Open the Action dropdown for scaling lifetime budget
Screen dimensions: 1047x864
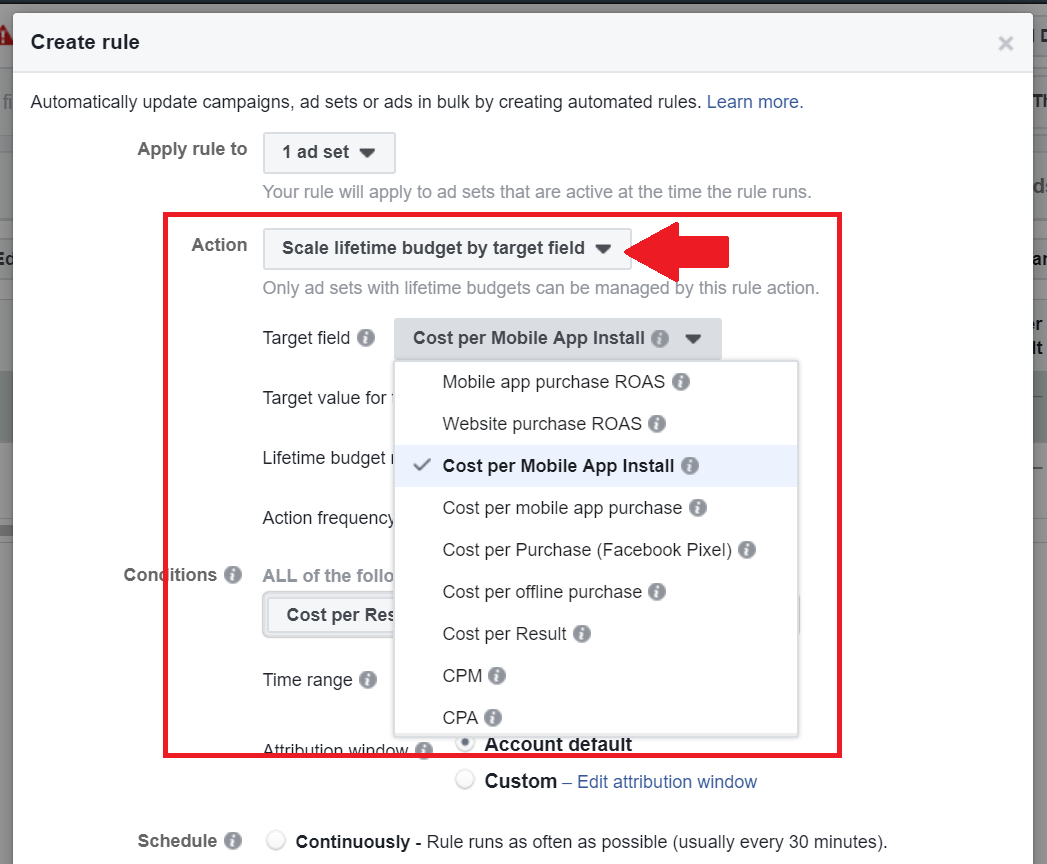447,248
